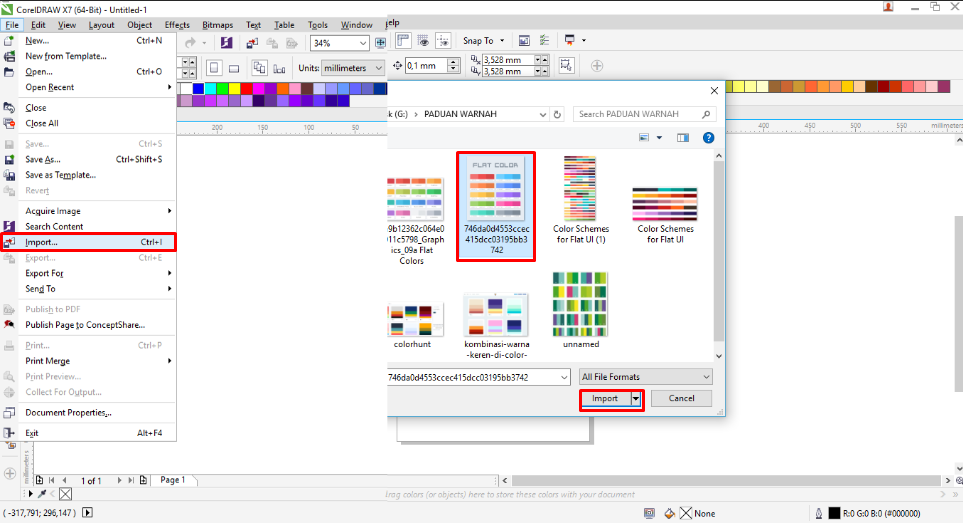This screenshot has width=963, height=523.
Task: Pick the cyan palette swatch
Action: pyautogui.click(x=211, y=89)
